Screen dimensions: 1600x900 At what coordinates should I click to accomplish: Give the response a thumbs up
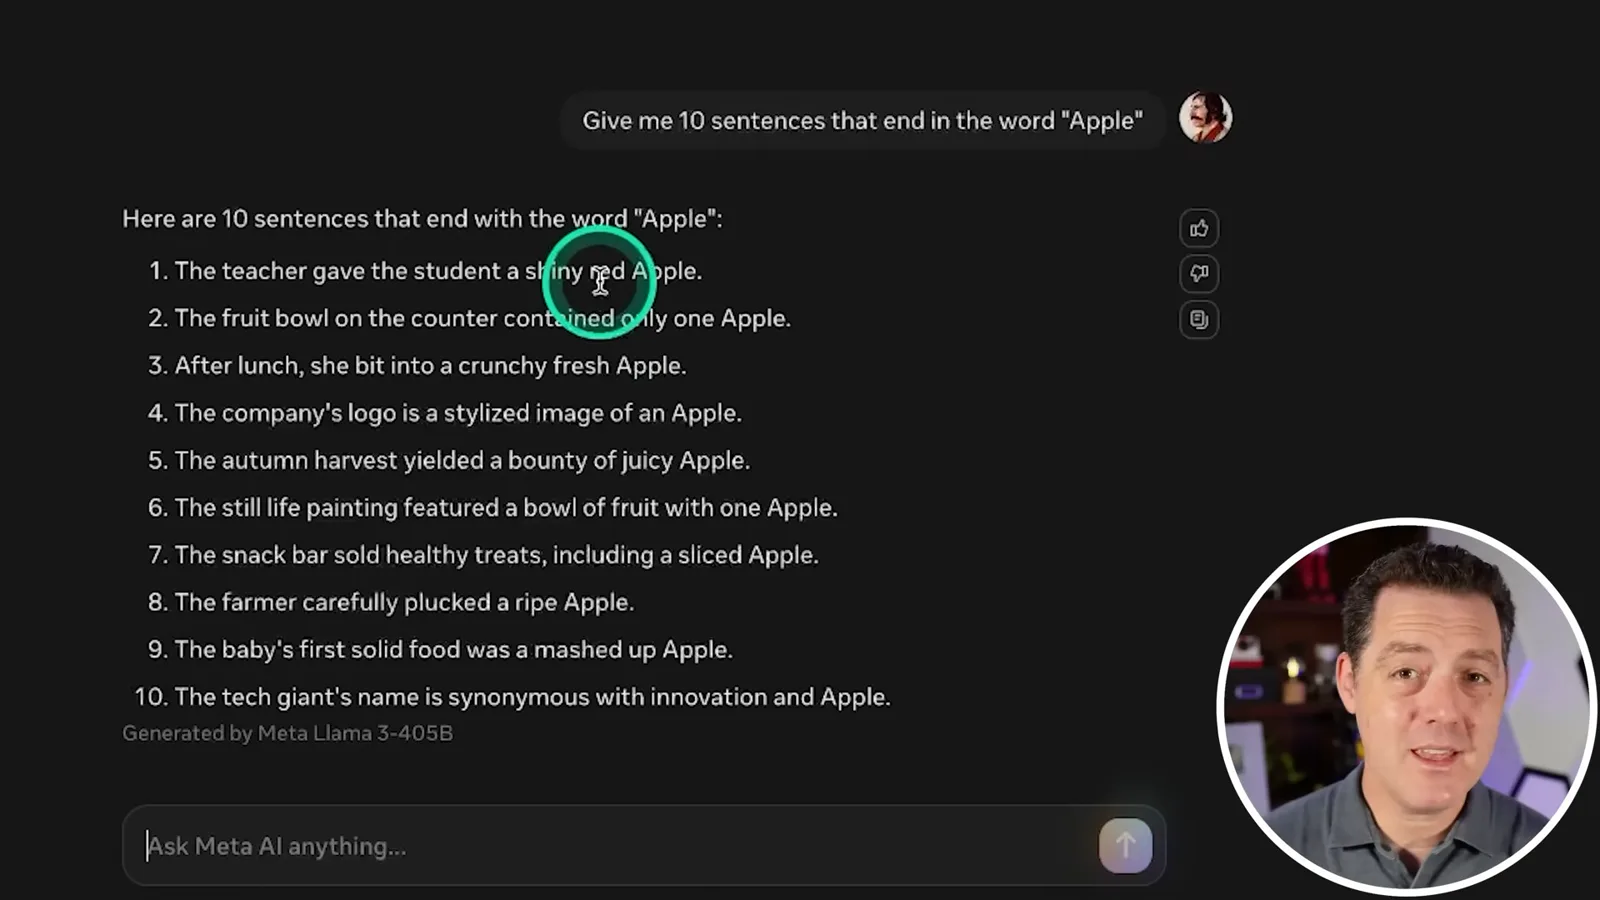coord(1199,228)
